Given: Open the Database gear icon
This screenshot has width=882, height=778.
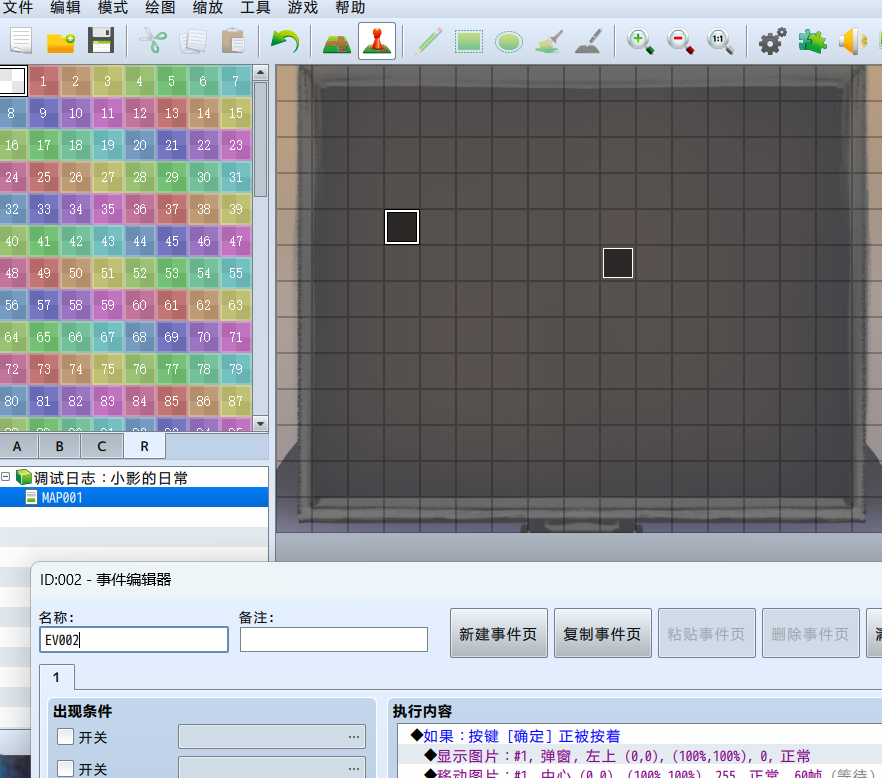Looking at the screenshot, I should pyautogui.click(x=772, y=41).
